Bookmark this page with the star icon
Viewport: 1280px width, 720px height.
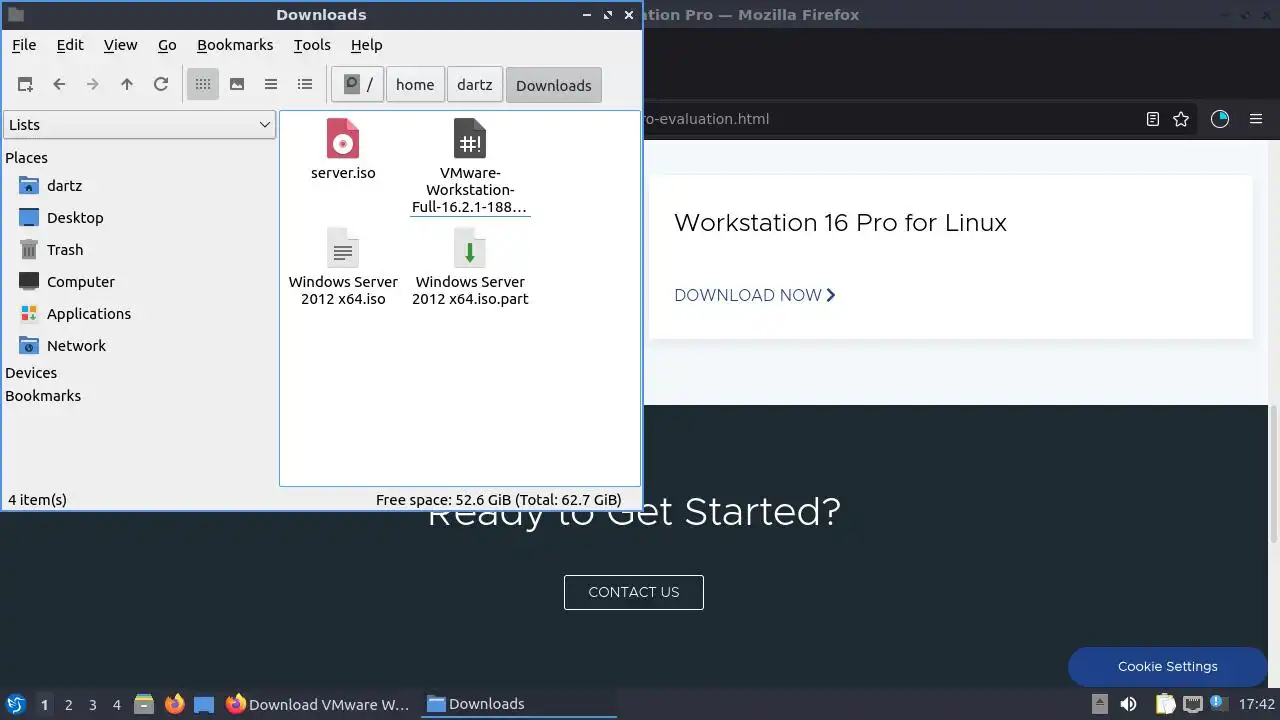tap(1181, 119)
